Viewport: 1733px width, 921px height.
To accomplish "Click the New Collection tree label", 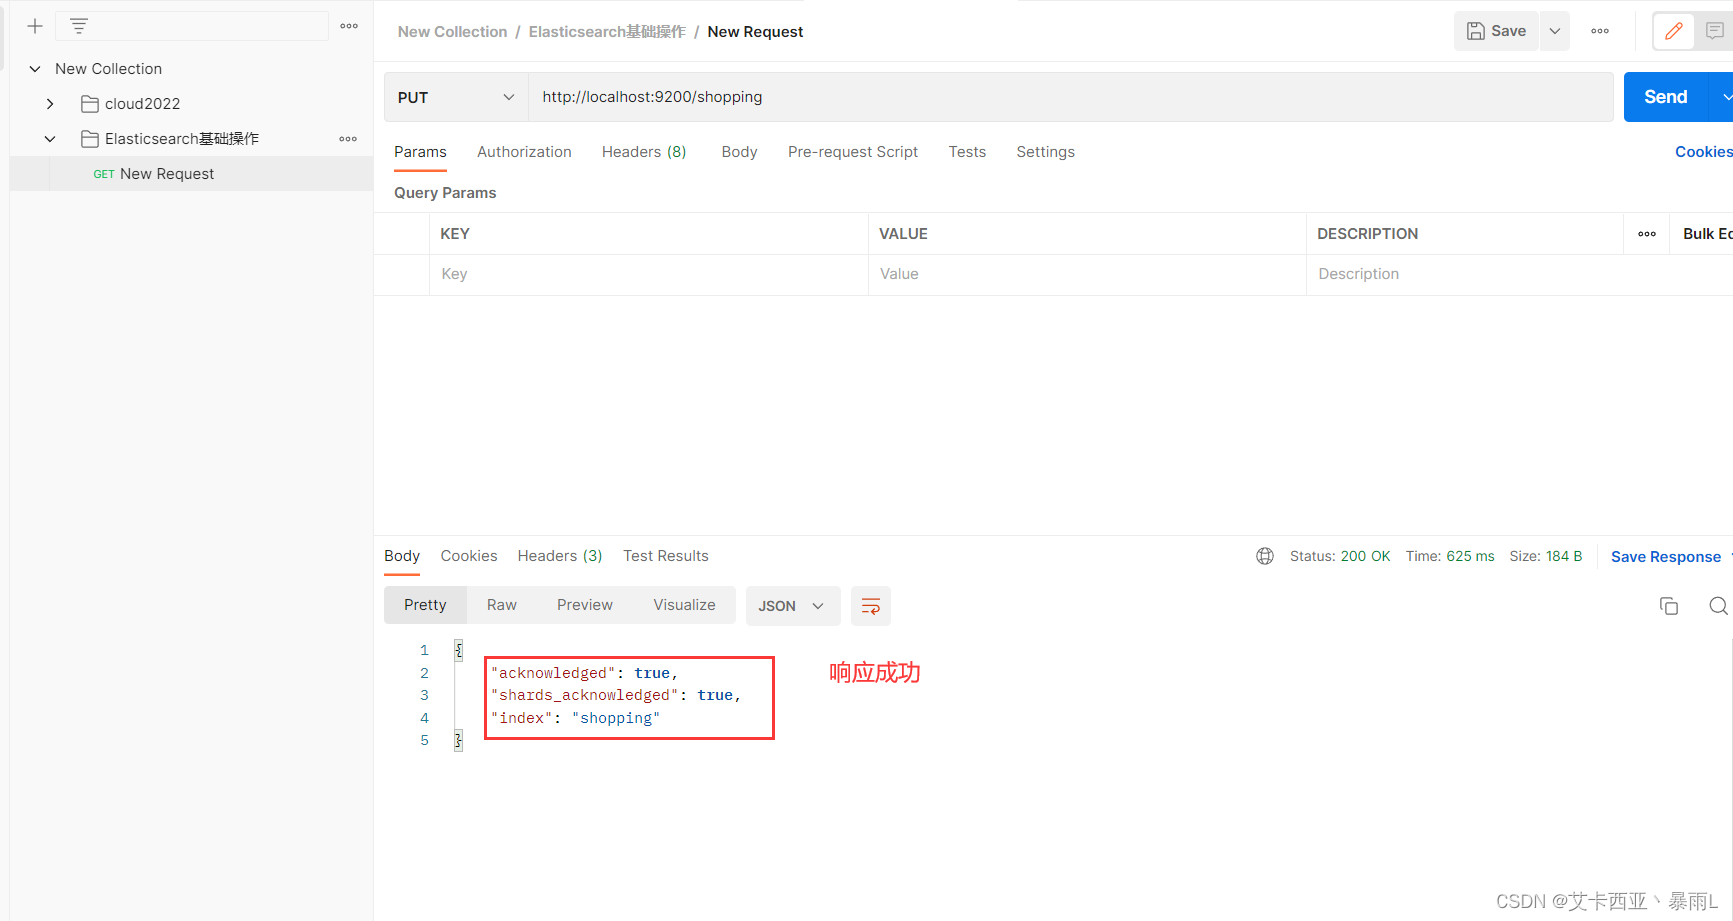I will (108, 69).
